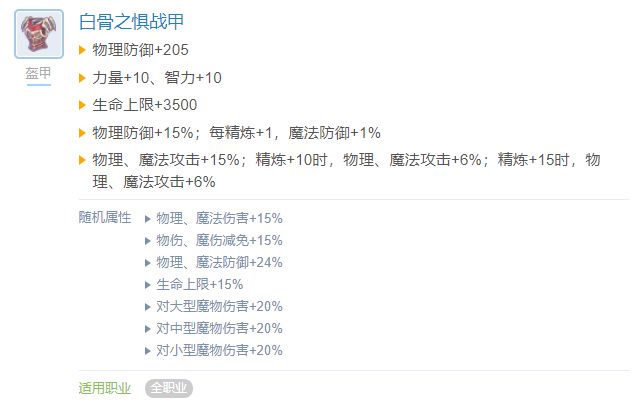Select the 对小型魔物伤害+20% attribute text
This screenshot has width=636, height=410.
pos(220,350)
